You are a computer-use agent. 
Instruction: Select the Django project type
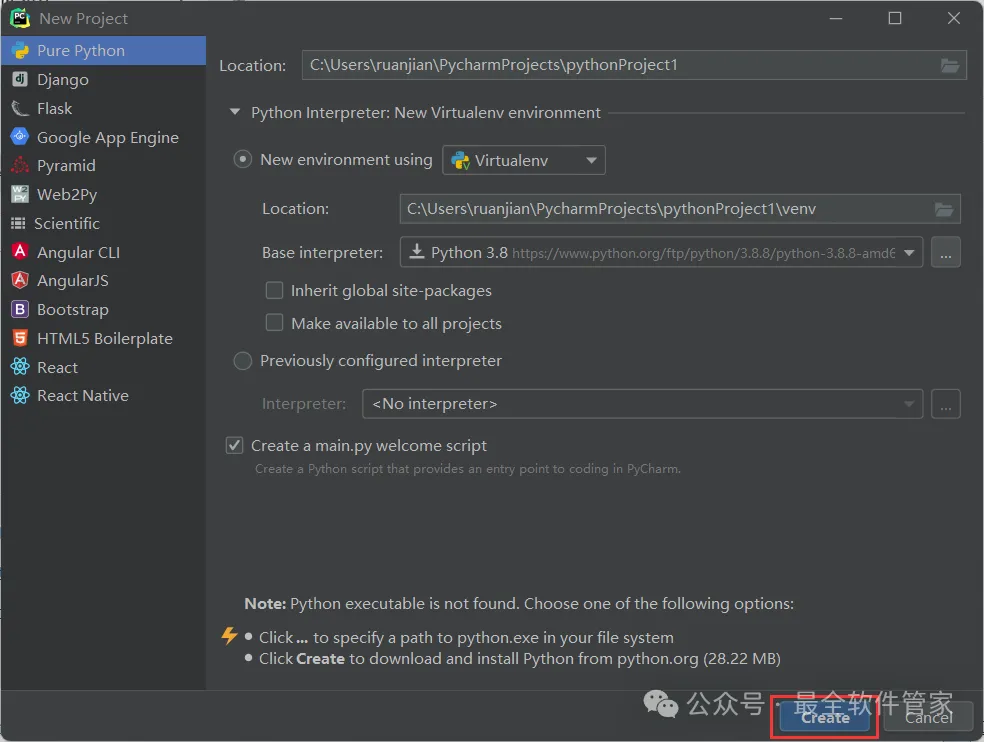(x=104, y=79)
